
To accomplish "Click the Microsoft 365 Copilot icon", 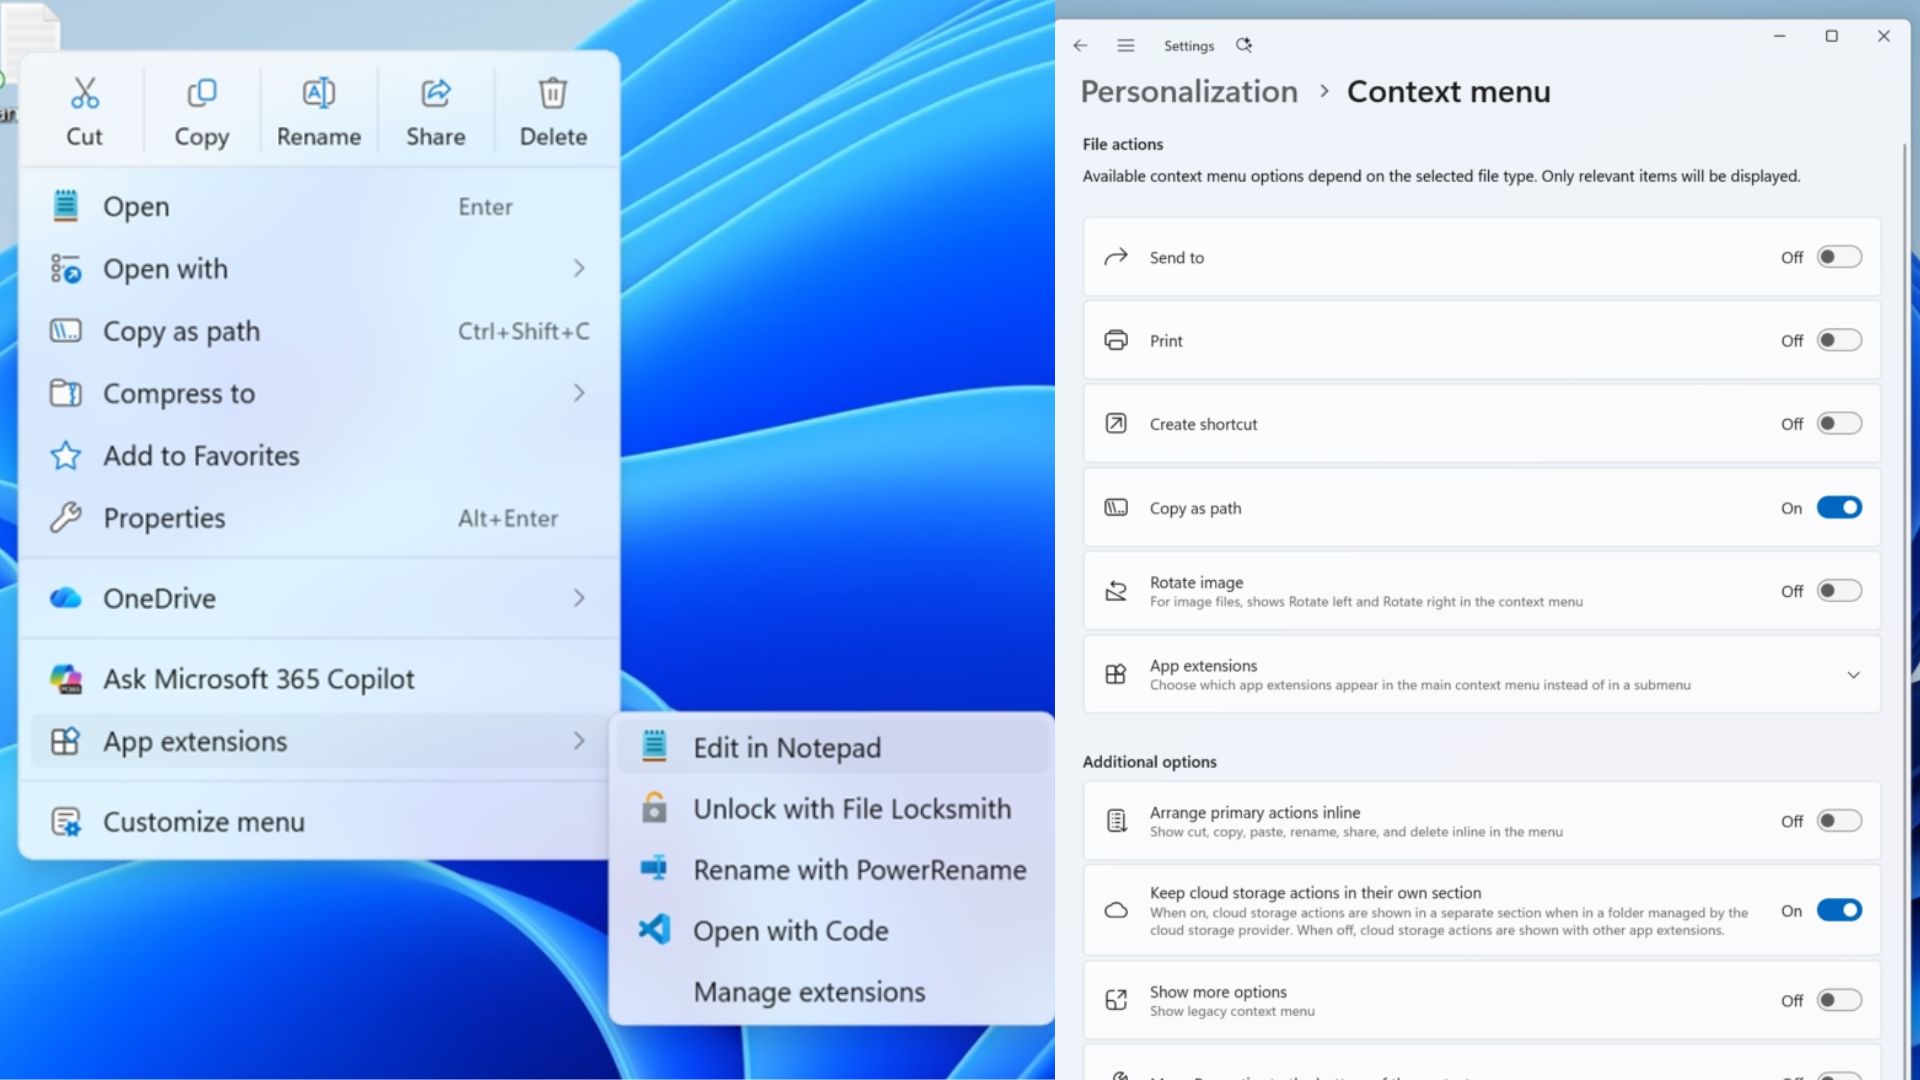I will pos(66,679).
